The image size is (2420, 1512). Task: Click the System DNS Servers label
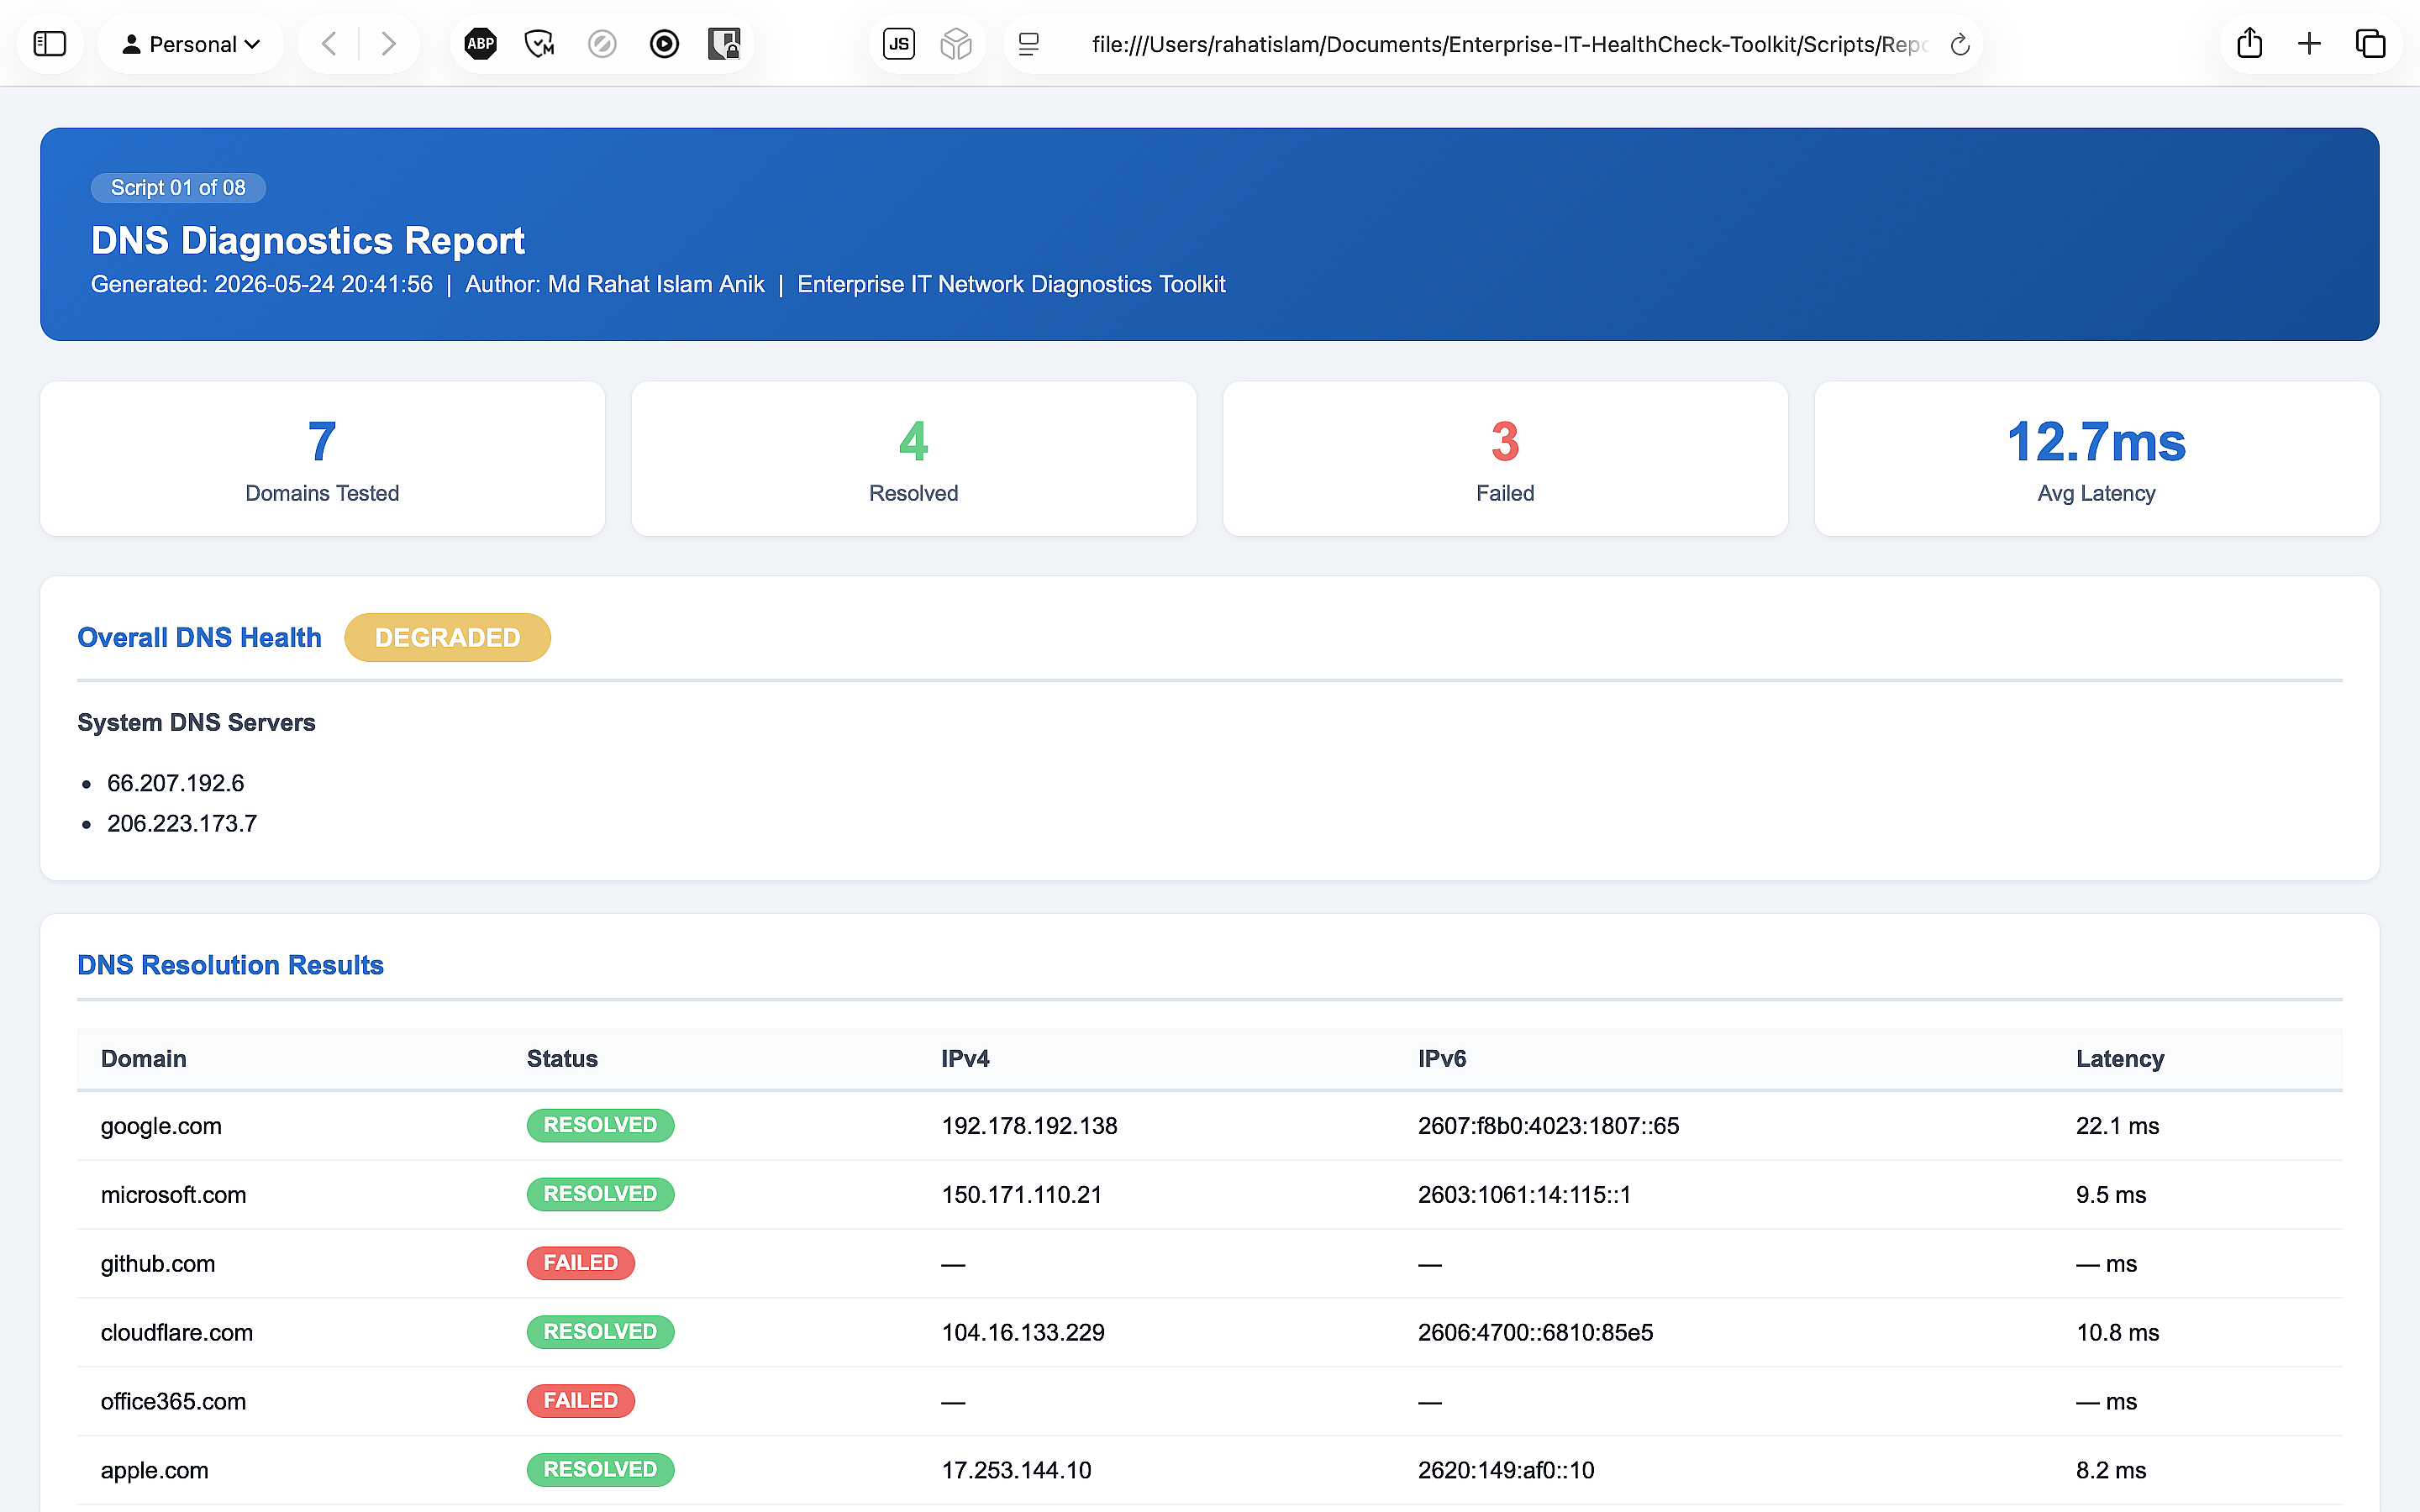click(x=196, y=722)
